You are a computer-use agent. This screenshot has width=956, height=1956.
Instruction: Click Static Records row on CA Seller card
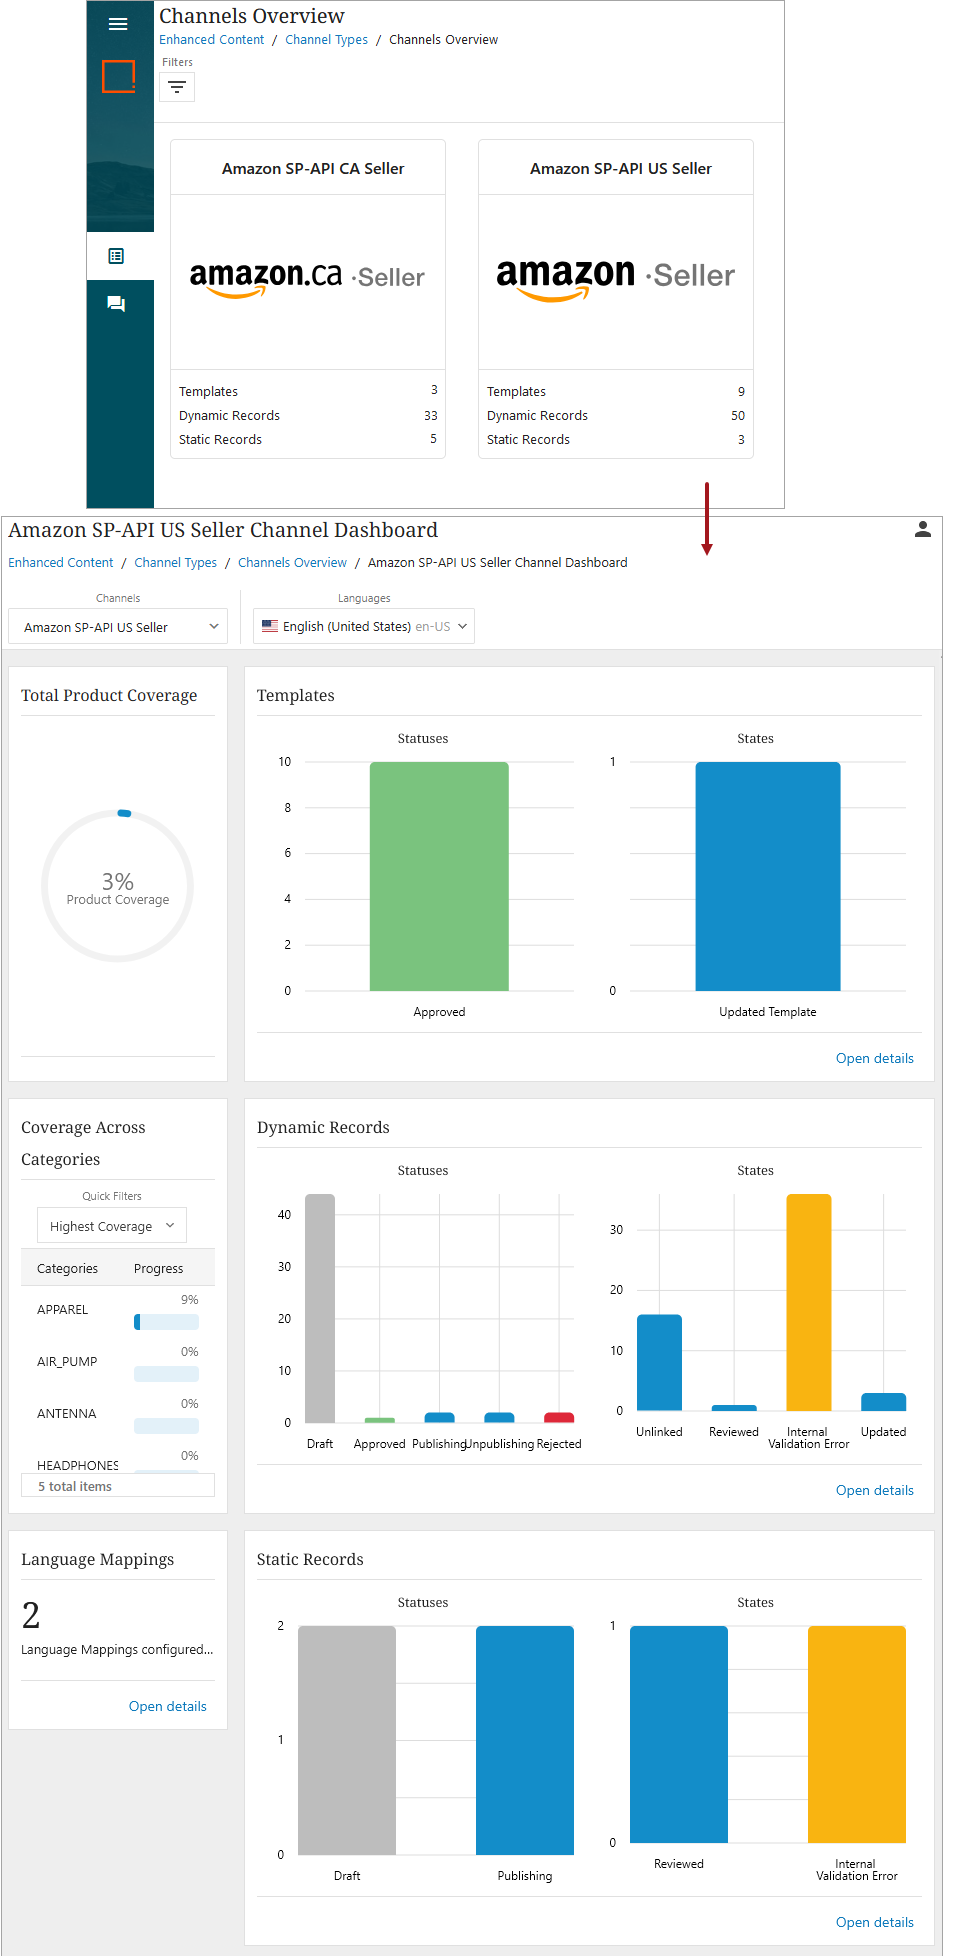click(308, 439)
